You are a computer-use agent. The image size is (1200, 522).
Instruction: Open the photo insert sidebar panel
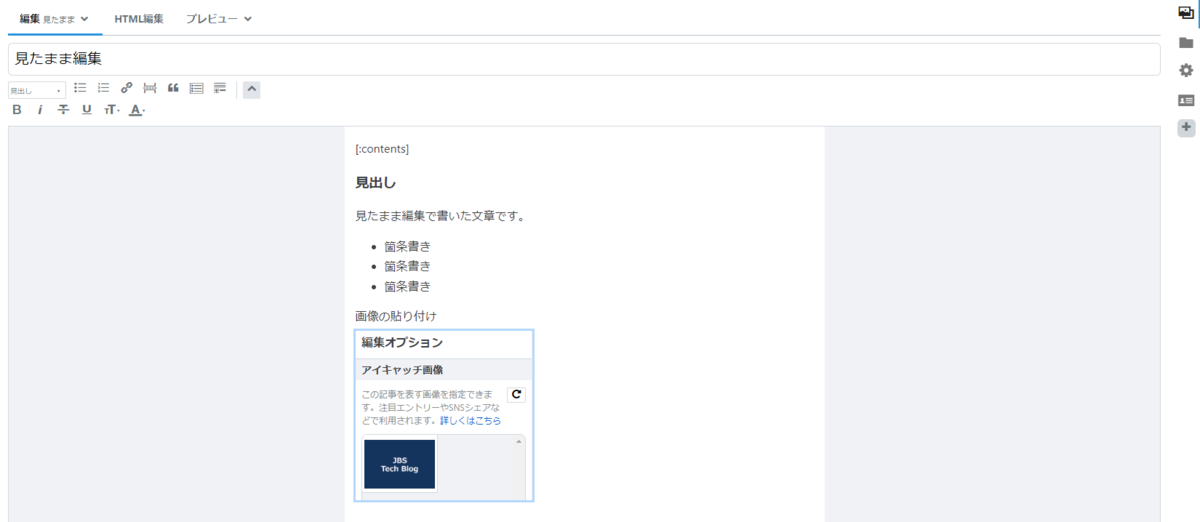pyautogui.click(x=1186, y=13)
